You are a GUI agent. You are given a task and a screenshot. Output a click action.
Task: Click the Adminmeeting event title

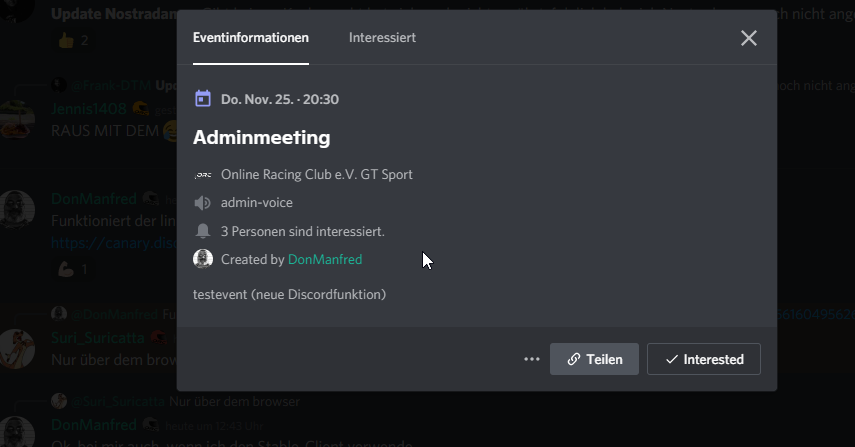pyautogui.click(x=261, y=137)
